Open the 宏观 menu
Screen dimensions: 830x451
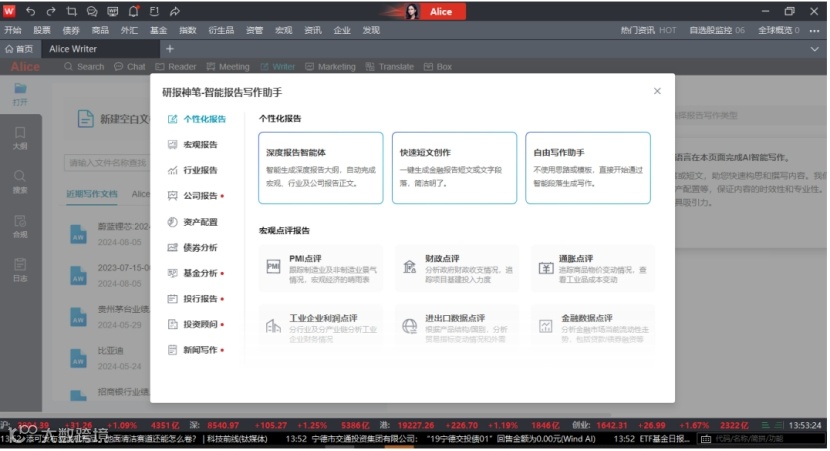pyautogui.click(x=283, y=30)
